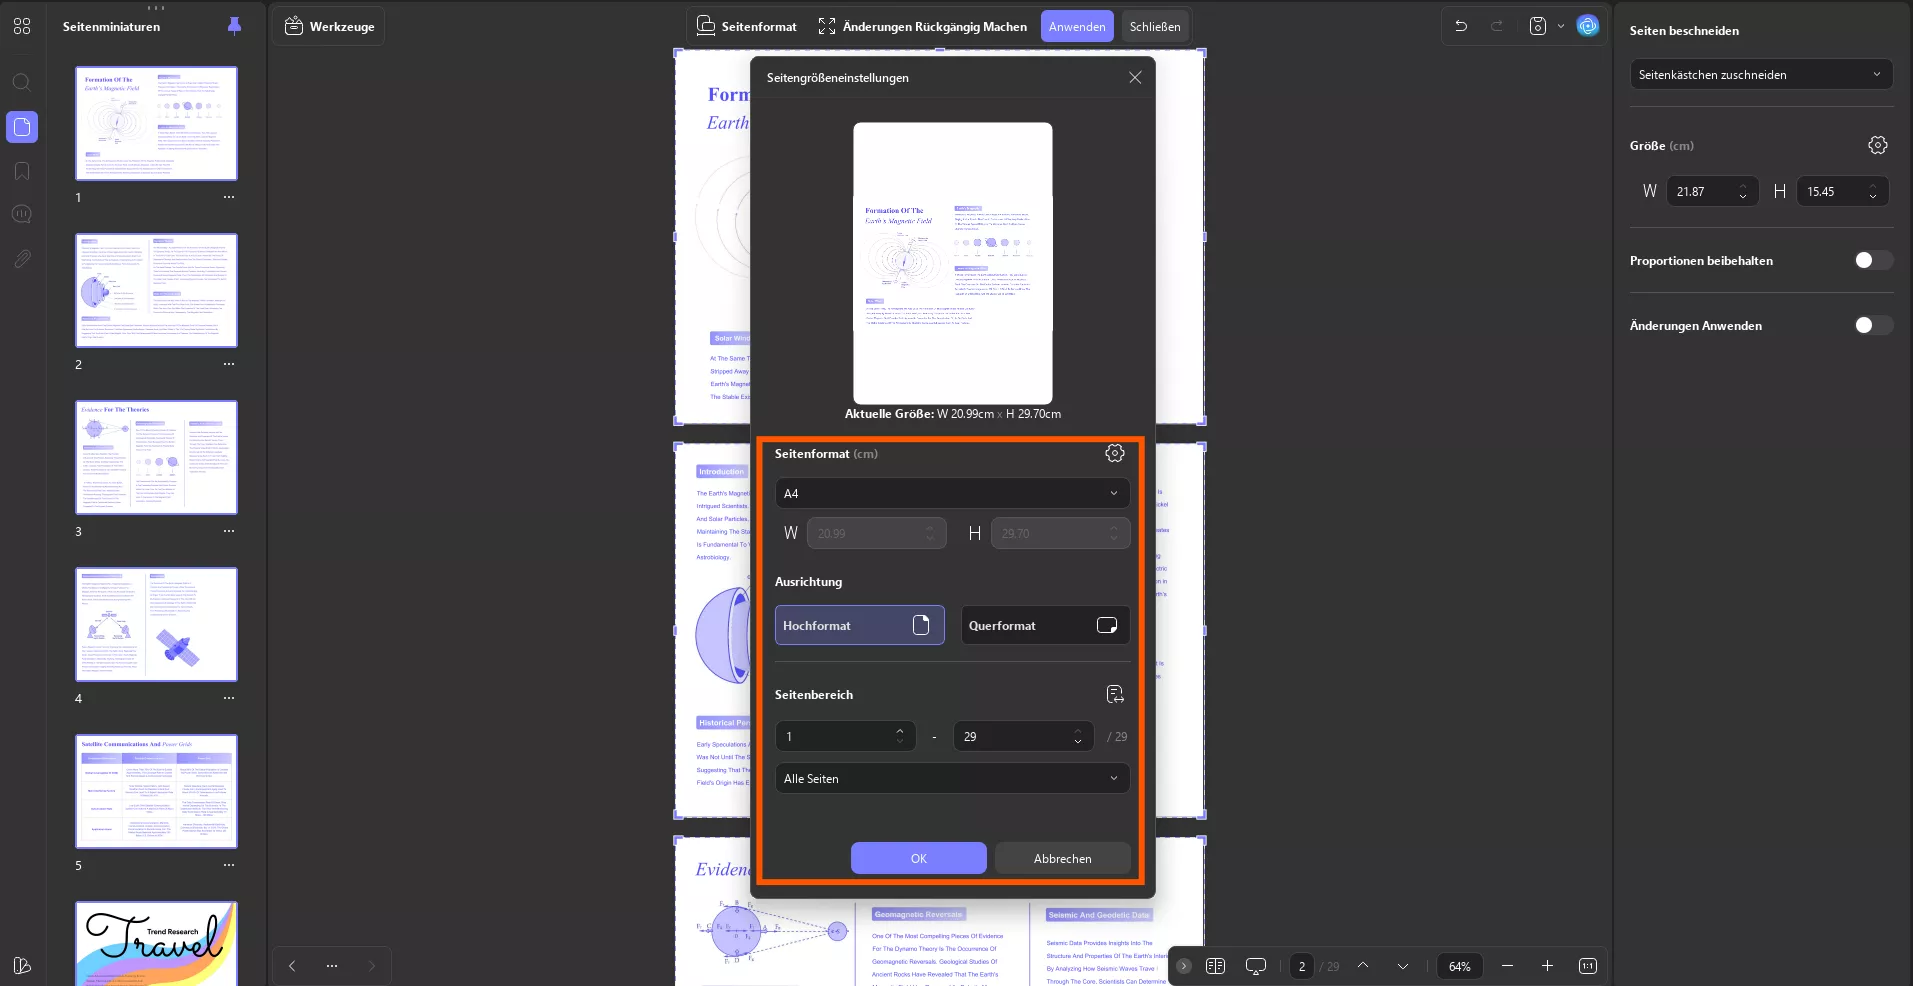The width and height of the screenshot is (1913, 986).
Task: Go to previous page up arrow
Action: (1363, 966)
